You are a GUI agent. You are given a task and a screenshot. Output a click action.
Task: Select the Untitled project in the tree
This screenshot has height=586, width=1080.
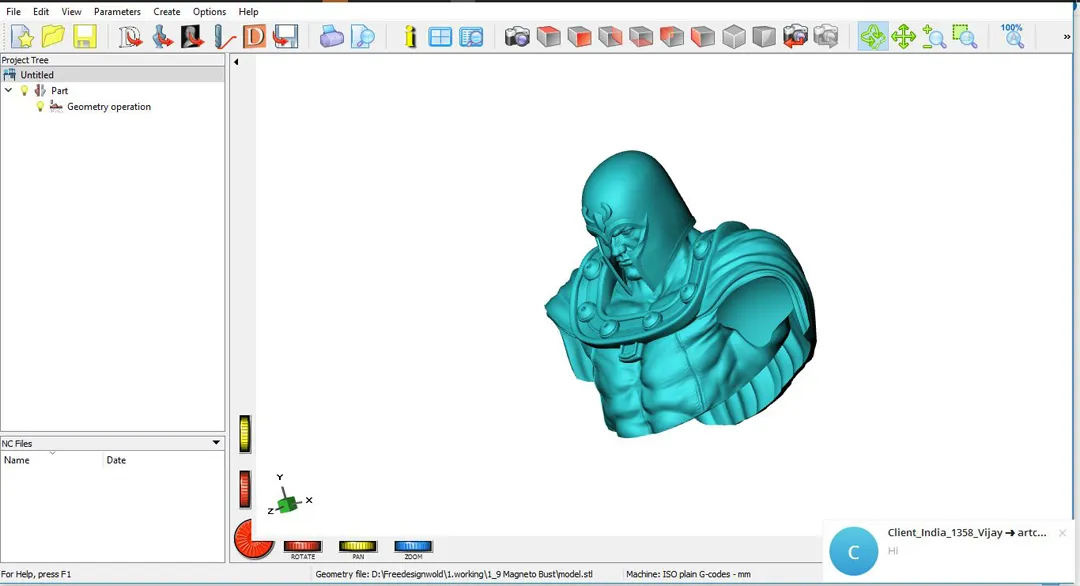click(37, 74)
